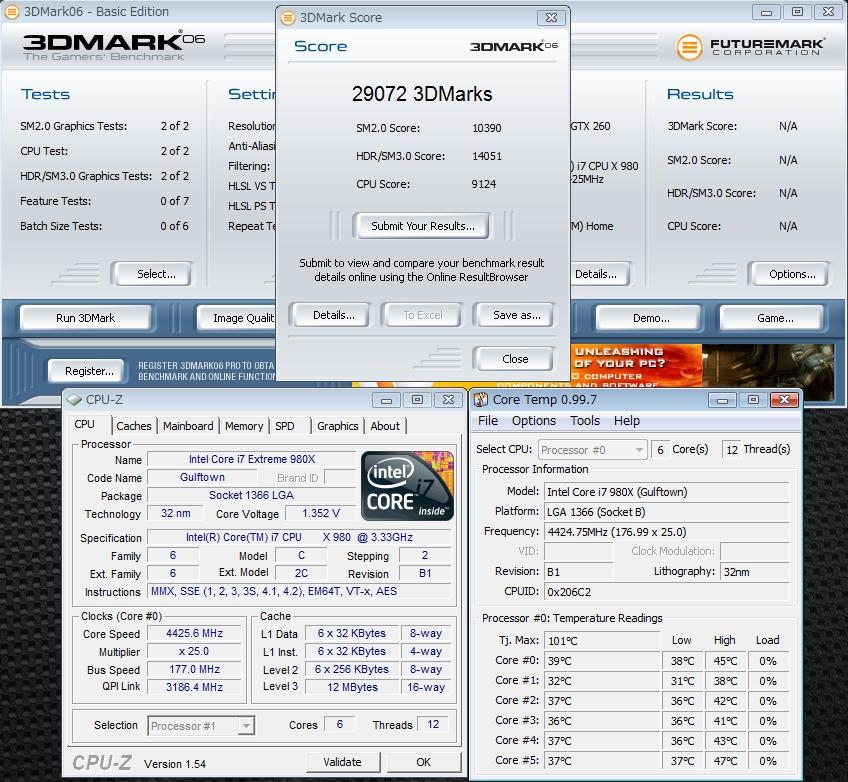Image resolution: width=848 pixels, height=782 pixels.
Task: Click the Intel Core i7 inside logo
Action: (x=407, y=486)
